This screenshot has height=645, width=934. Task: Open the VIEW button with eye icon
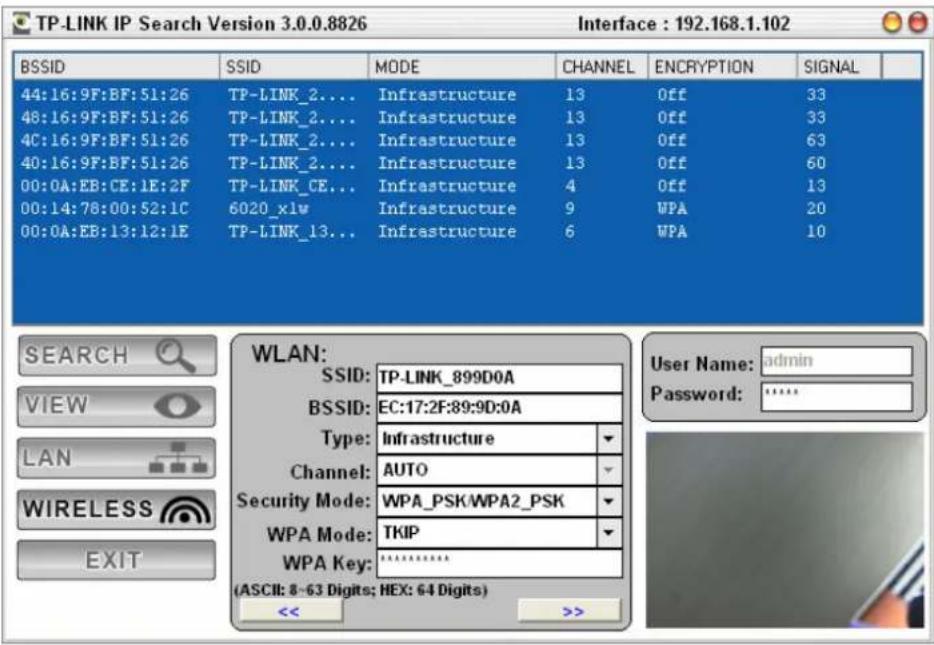click(x=117, y=406)
